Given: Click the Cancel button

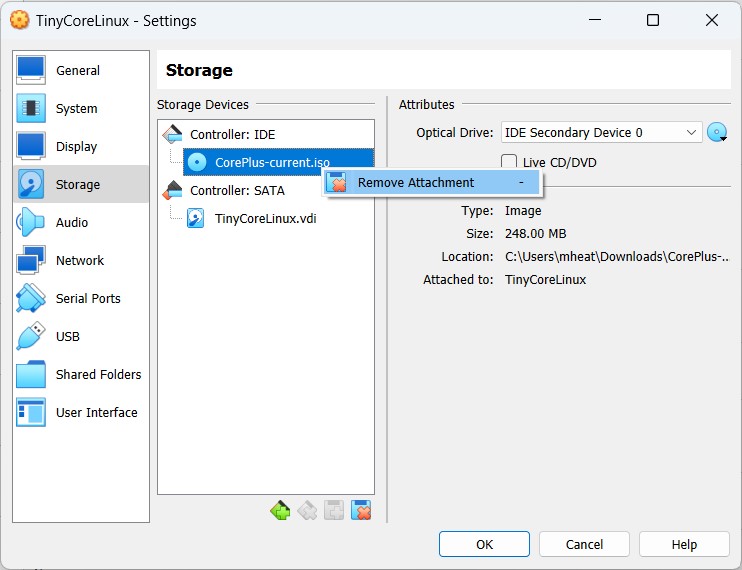Looking at the screenshot, I should (584, 544).
